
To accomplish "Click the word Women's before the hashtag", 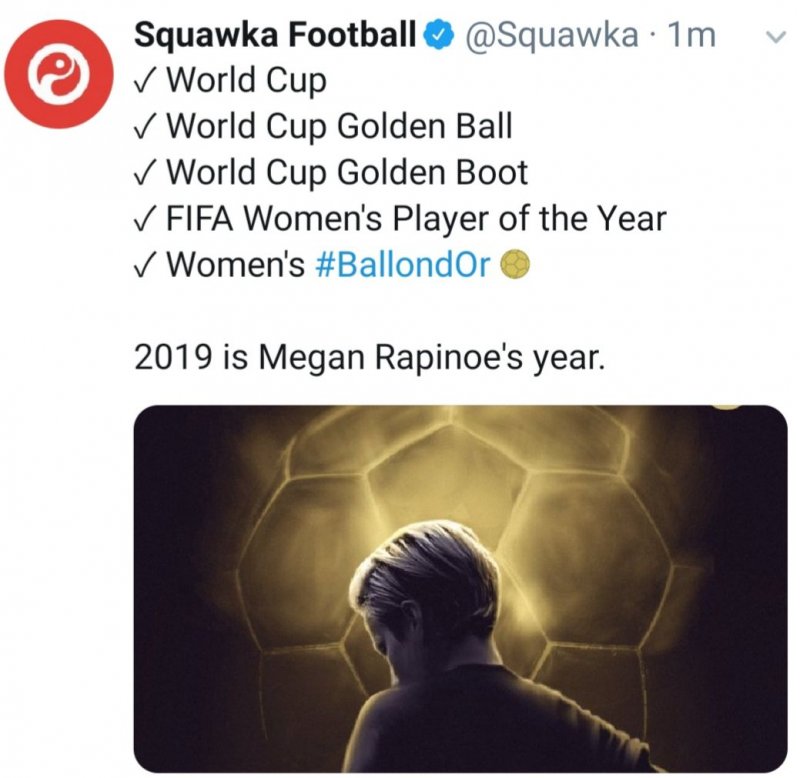I will 236,265.
